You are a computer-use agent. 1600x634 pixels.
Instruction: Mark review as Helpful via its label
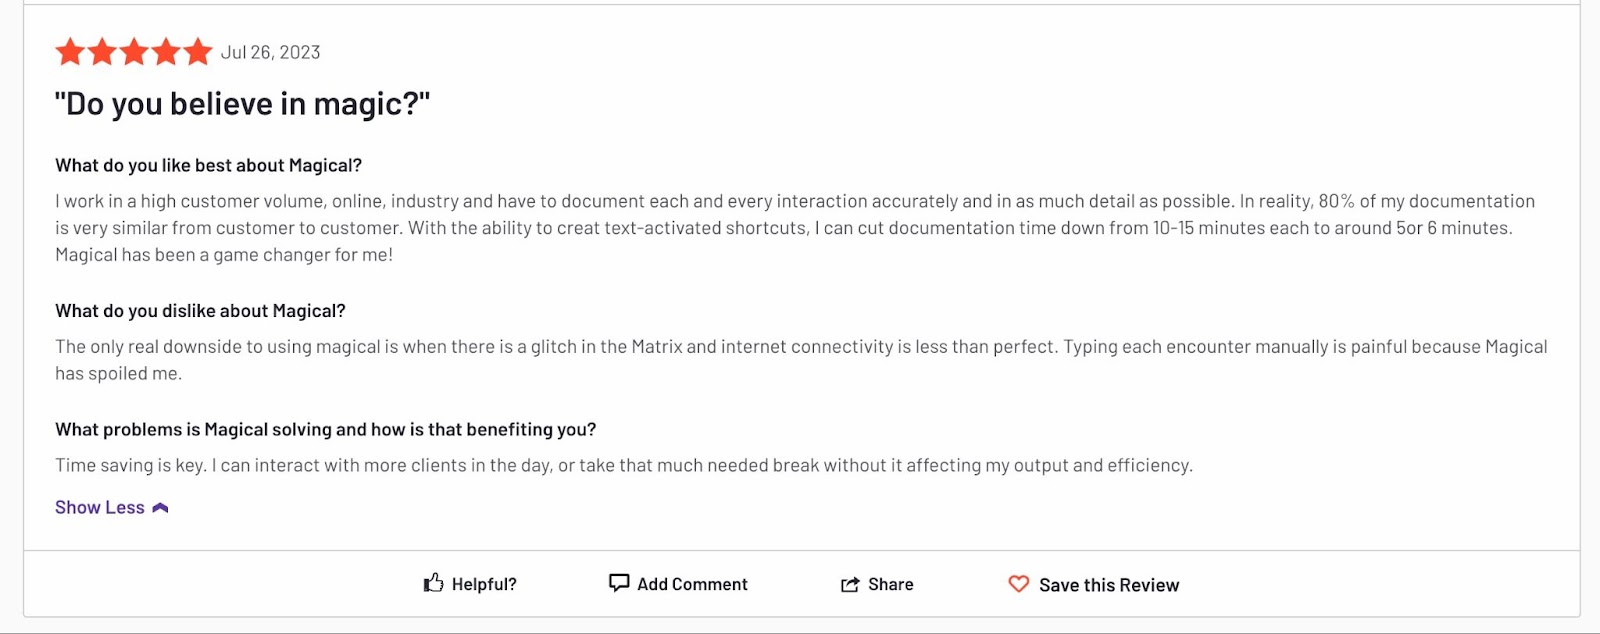[x=484, y=584]
